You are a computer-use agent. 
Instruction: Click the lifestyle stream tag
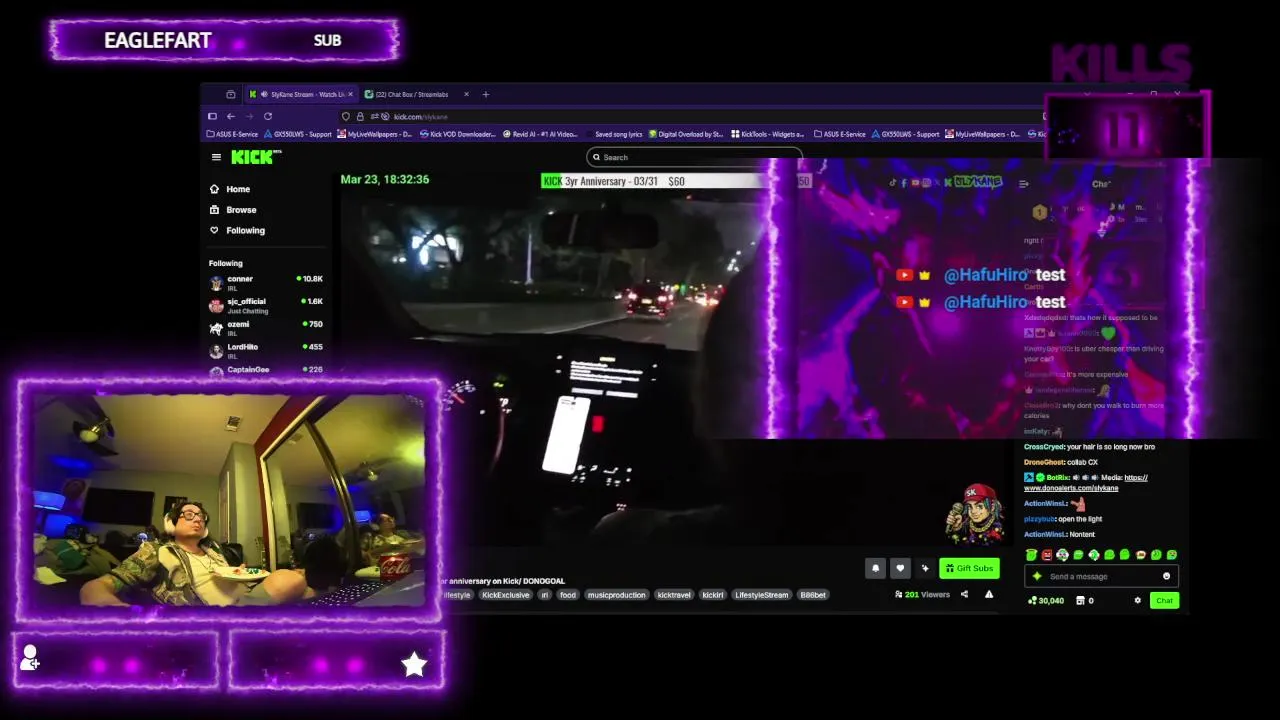tap(456, 595)
